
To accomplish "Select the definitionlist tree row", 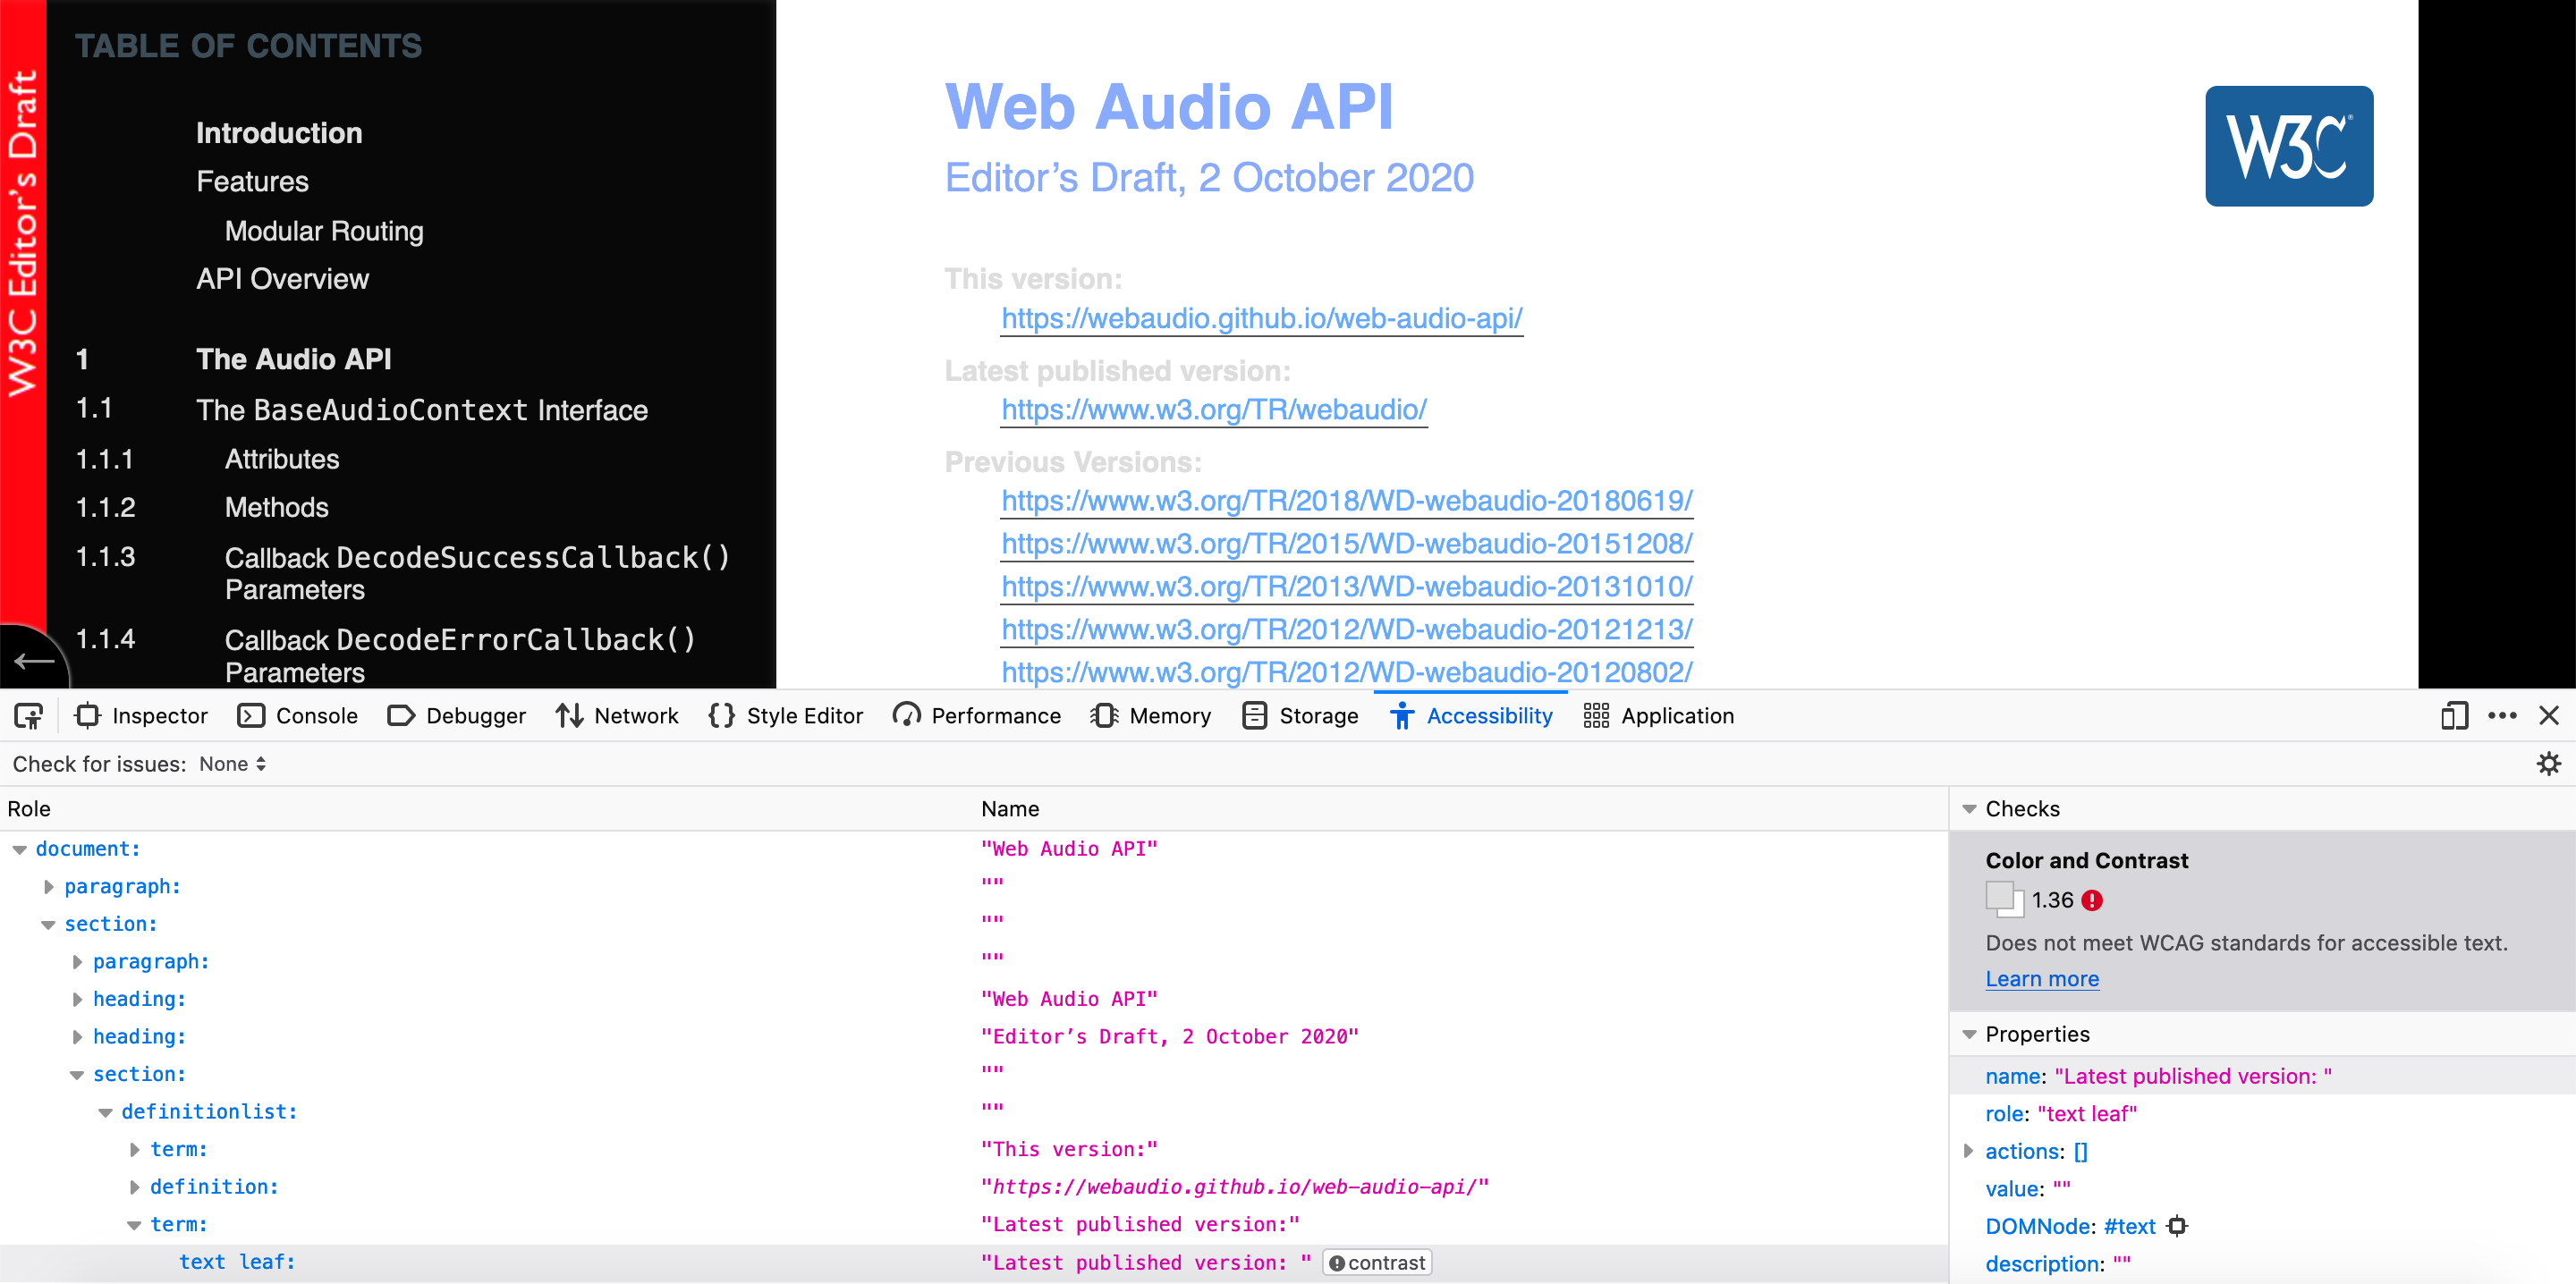I will (x=209, y=1112).
